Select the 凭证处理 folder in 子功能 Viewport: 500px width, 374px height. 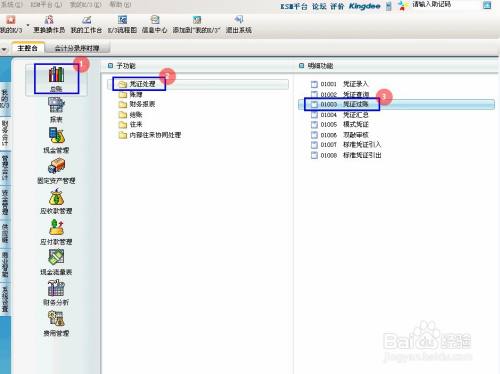pos(198,84)
